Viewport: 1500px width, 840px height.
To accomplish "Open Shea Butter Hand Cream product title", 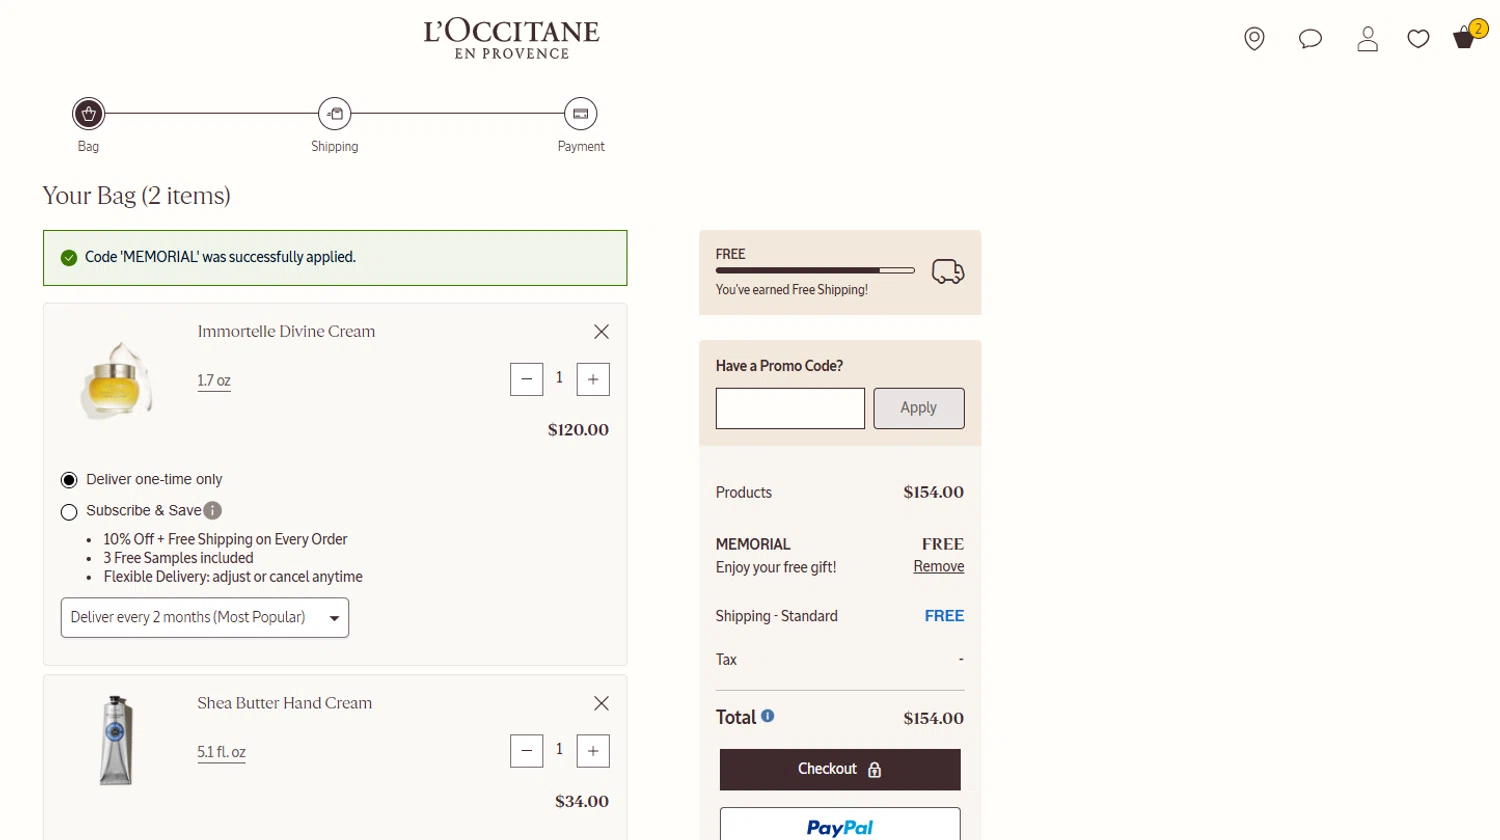I will coord(285,704).
